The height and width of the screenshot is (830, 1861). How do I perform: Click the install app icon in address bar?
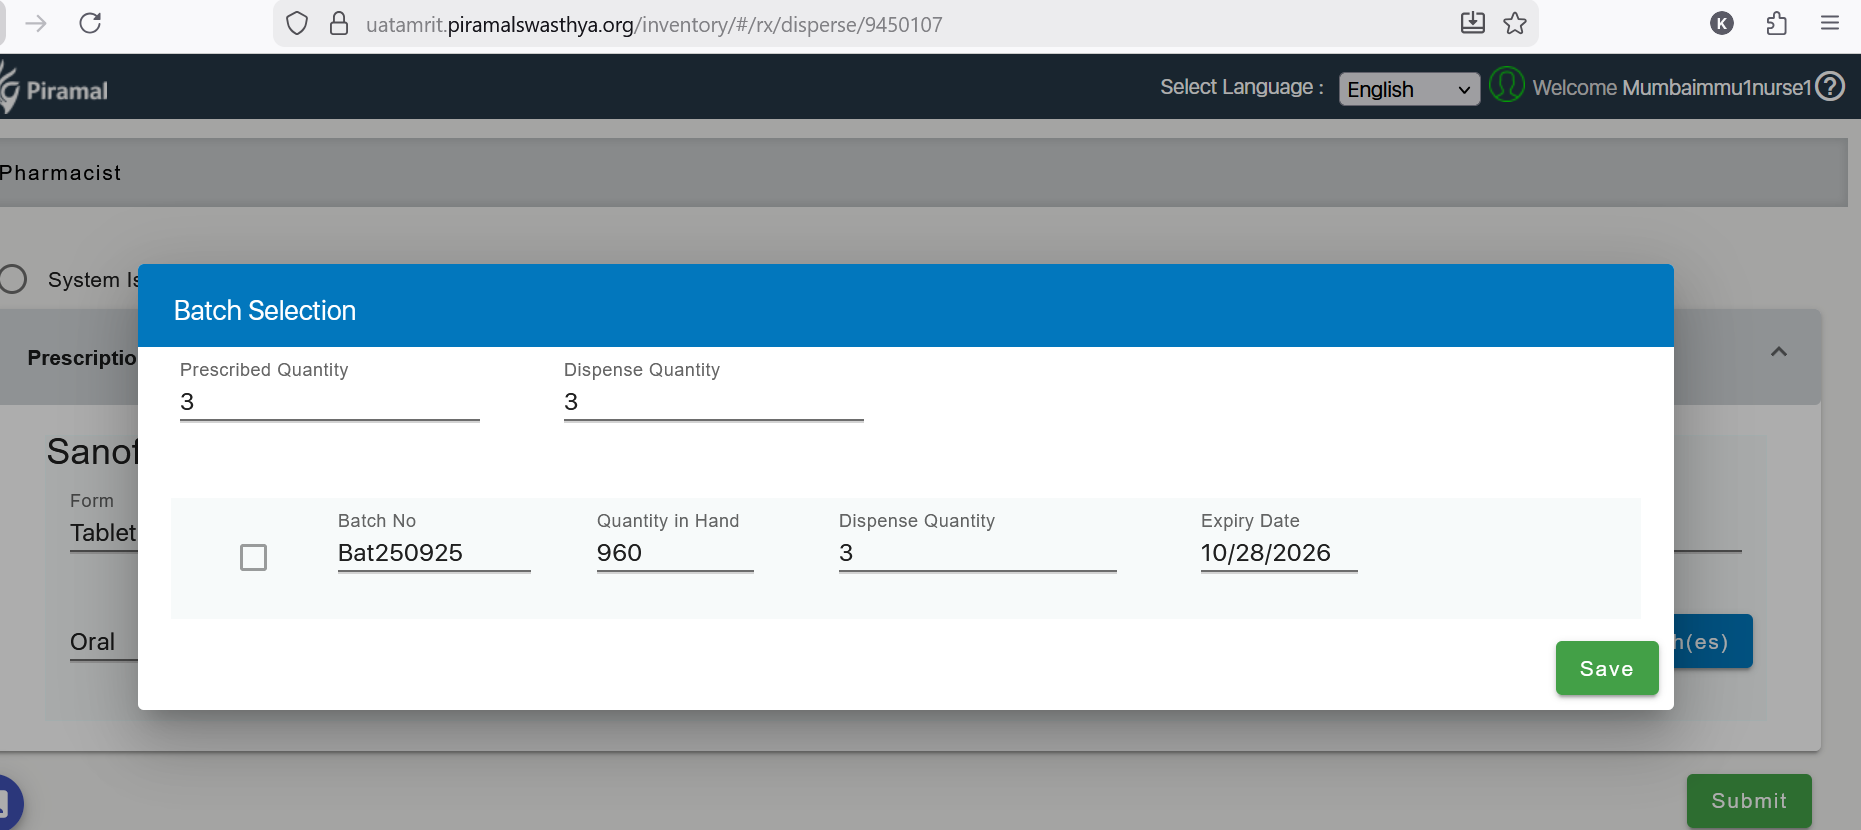[x=1472, y=23]
